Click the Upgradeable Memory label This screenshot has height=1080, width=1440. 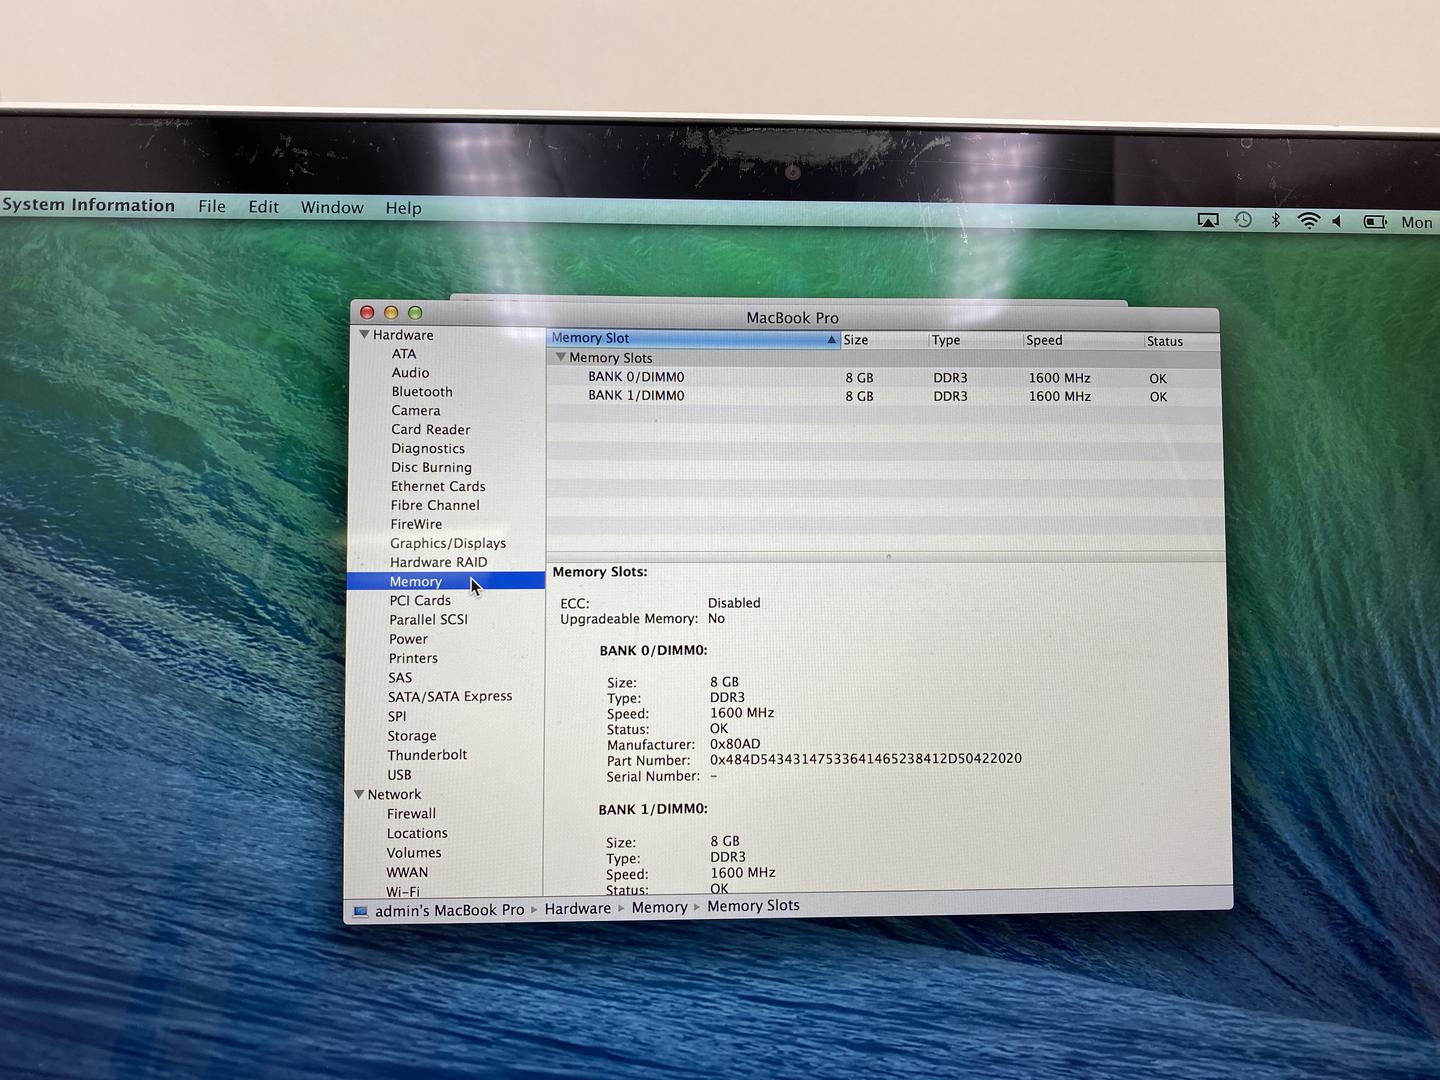click(x=628, y=620)
